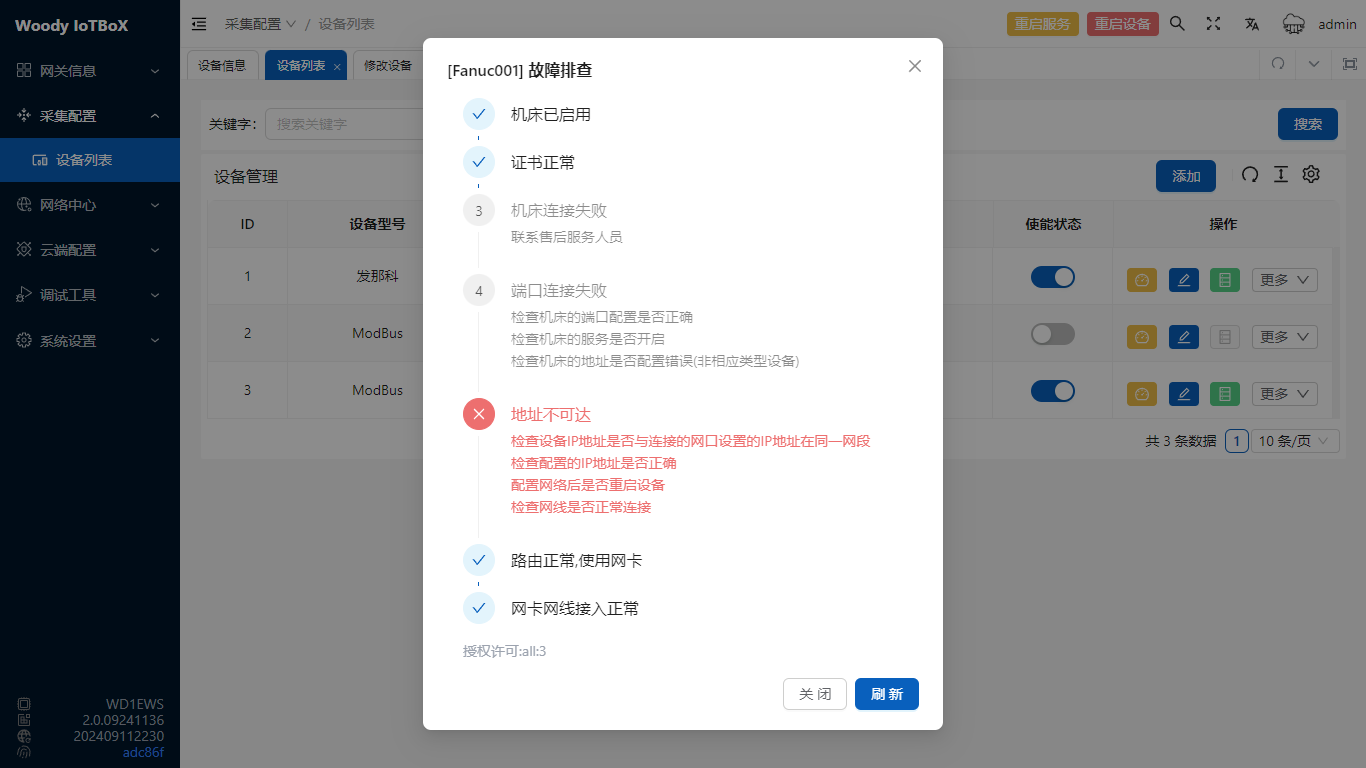Image resolution: width=1366 pixels, height=768 pixels.
Task: Collapse sidebar with the hamburger icon
Action: click(199, 24)
